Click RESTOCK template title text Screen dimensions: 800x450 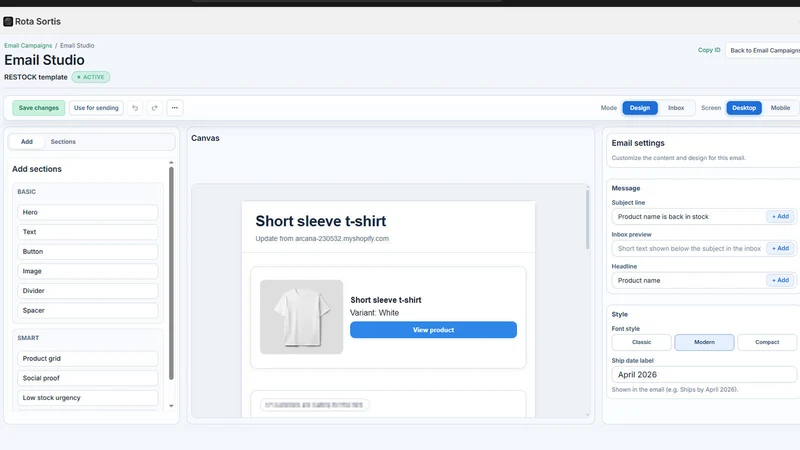(36, 77)
